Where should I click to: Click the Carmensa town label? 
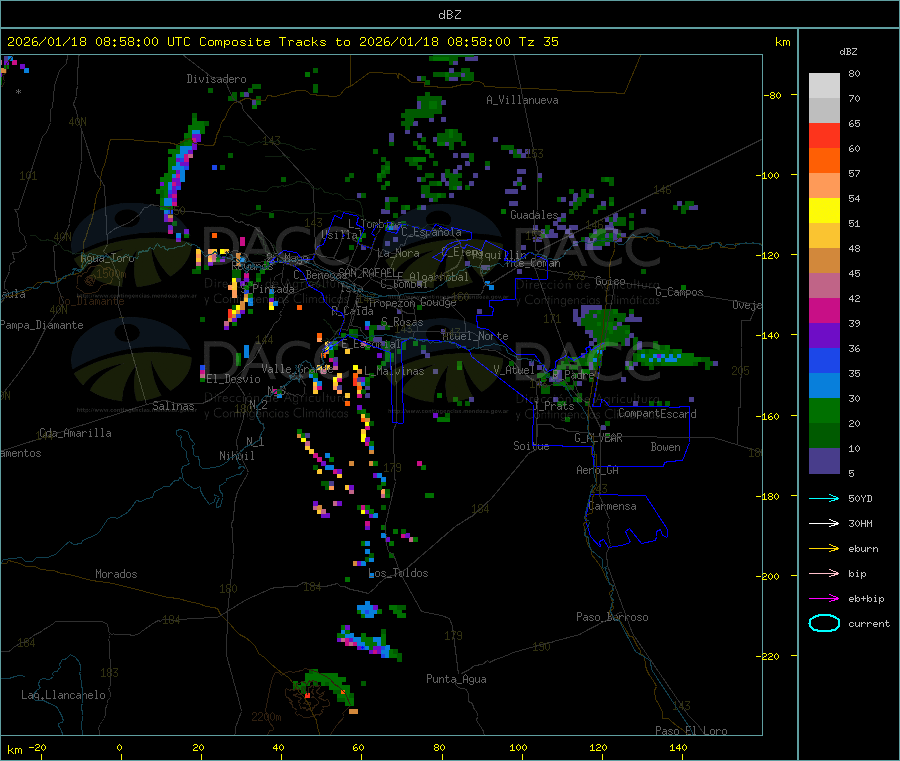click(x=612, y=506)
